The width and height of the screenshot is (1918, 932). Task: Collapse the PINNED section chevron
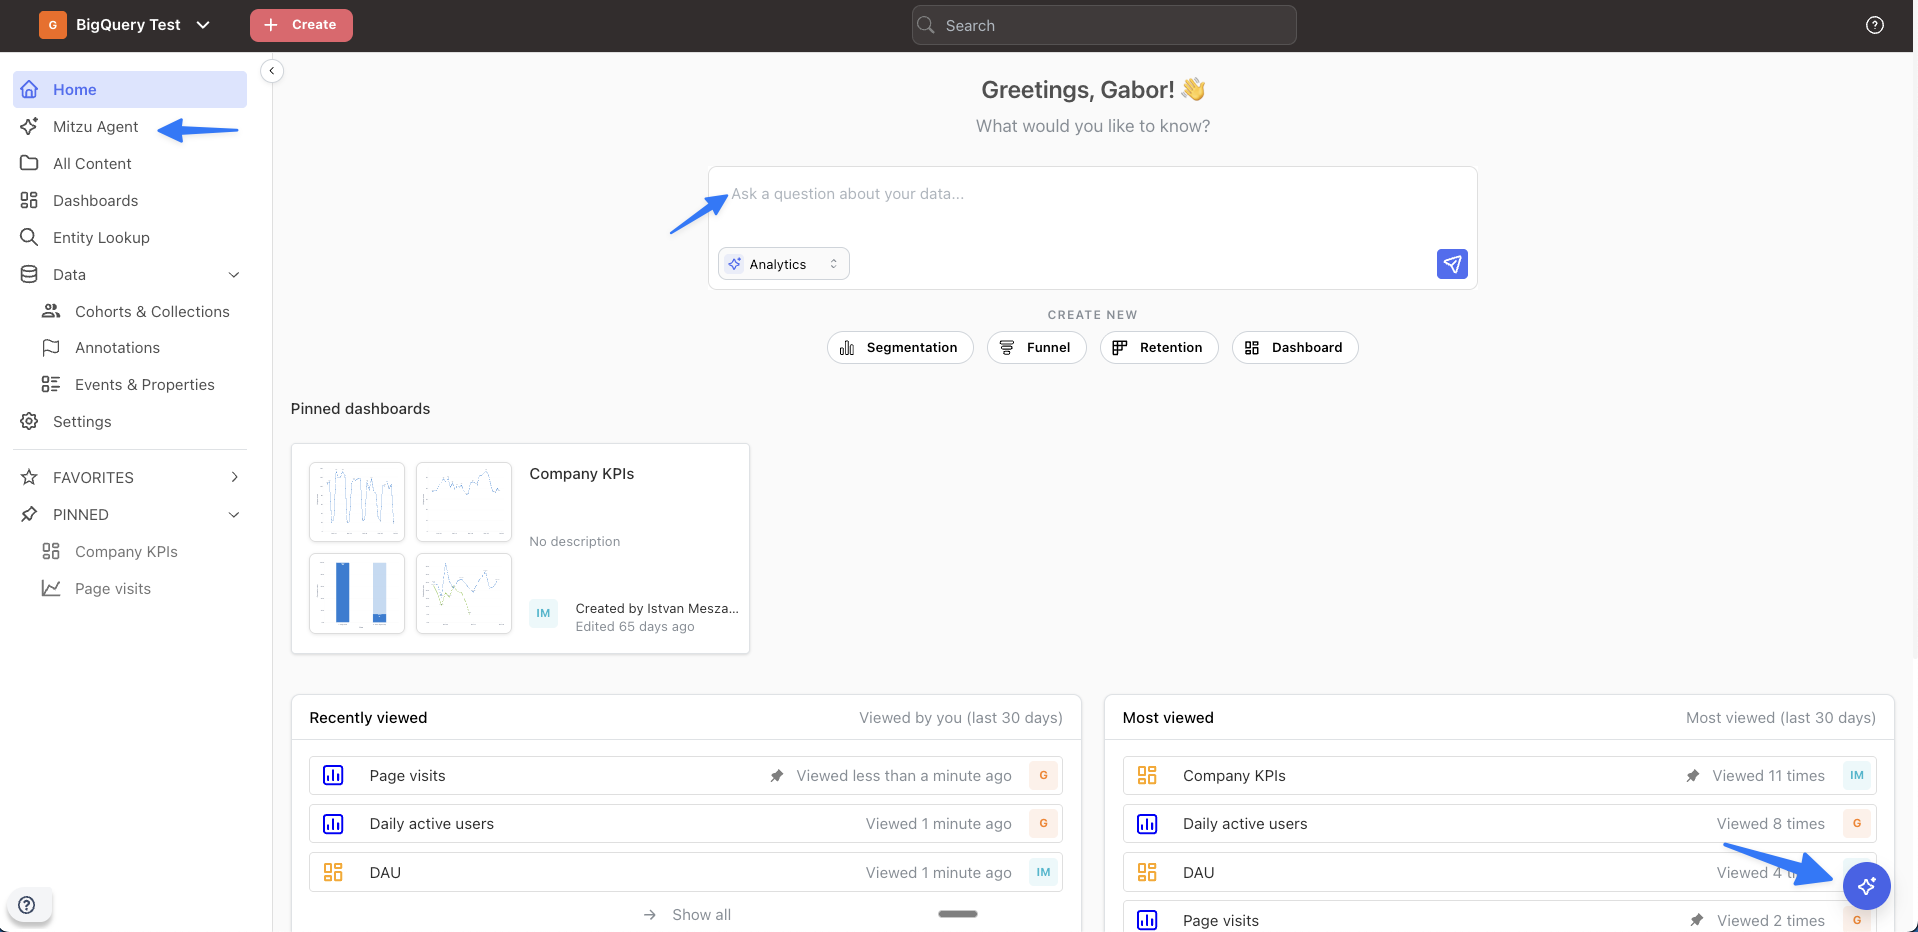[x=234, y=515]
